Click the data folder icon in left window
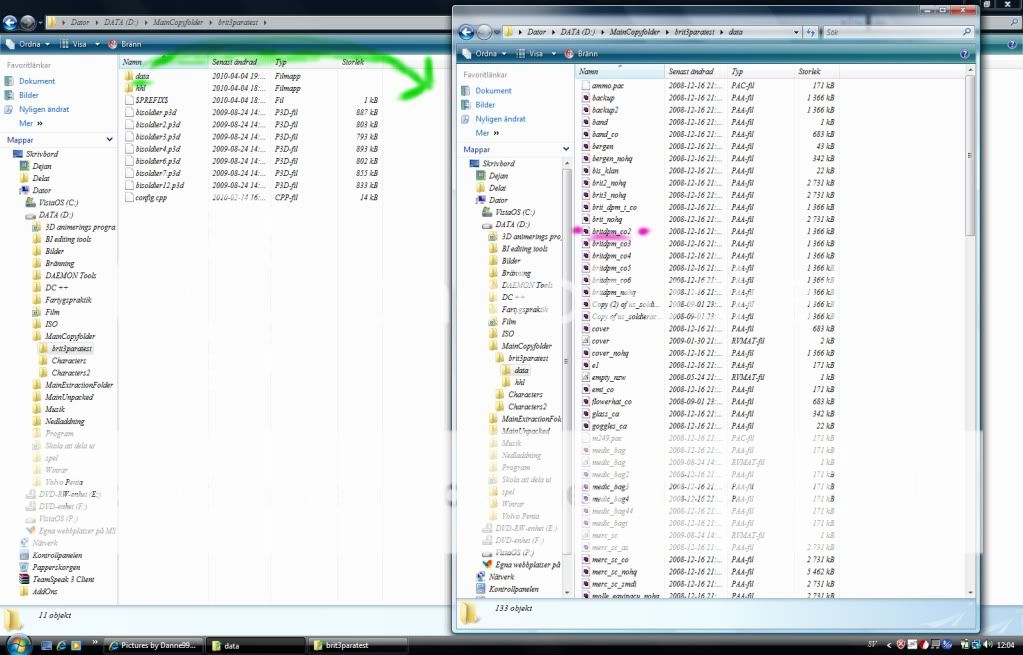 (x=128, y=76)
